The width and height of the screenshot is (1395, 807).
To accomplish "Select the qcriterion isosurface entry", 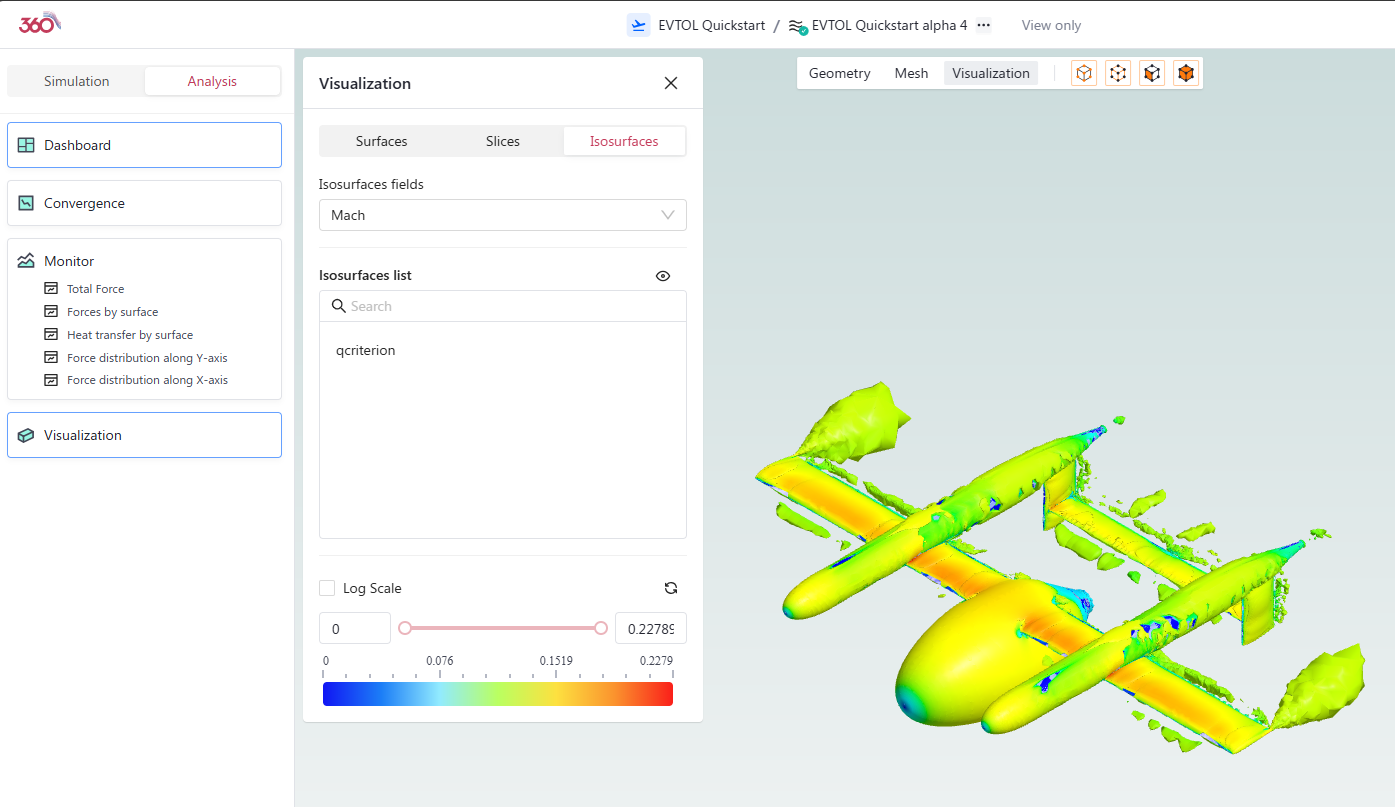I will point(366,351).
